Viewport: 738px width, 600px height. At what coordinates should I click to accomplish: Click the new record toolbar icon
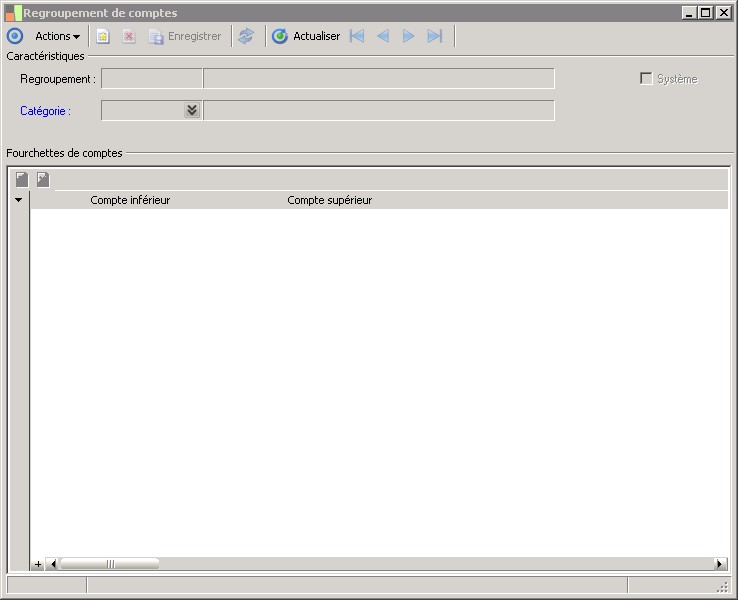103,36
